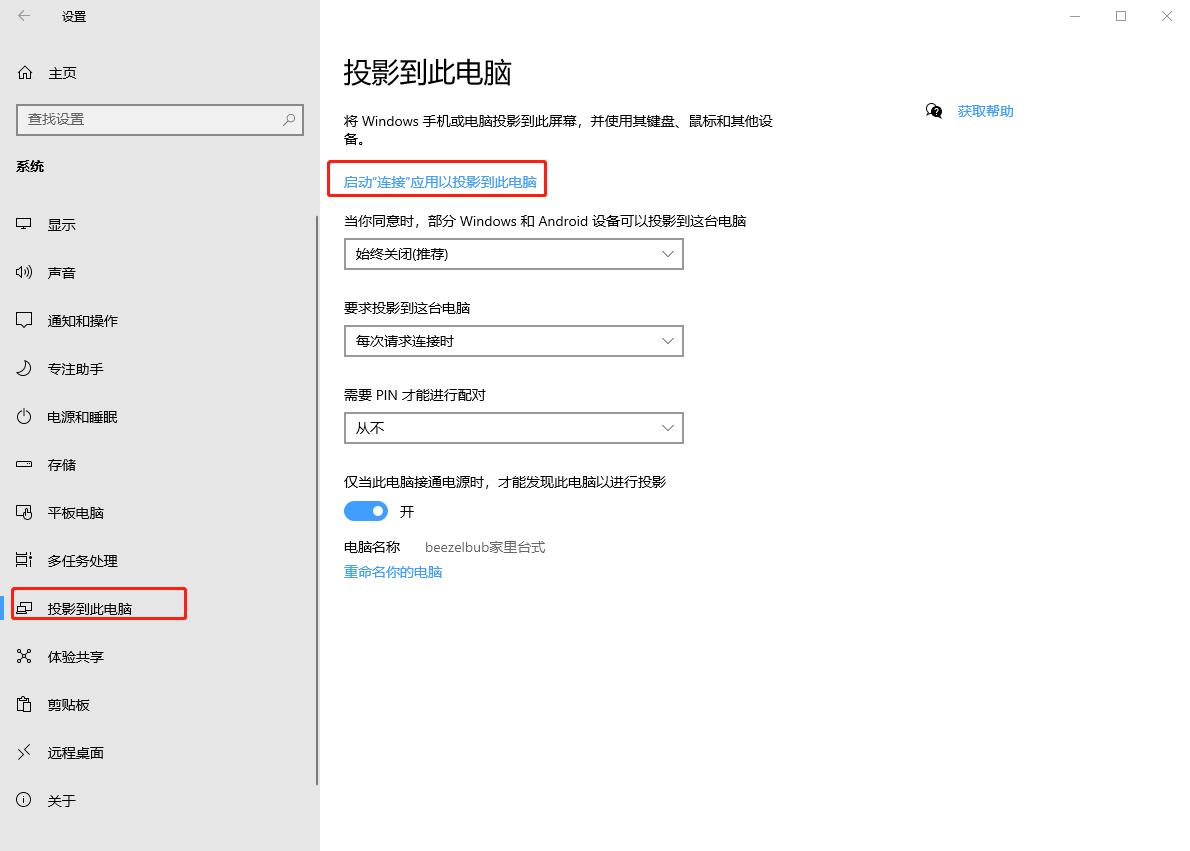Image resolution: width=1190 pixels, height=851 pixels.
Task: Expand the PIN pairing 从不 dropdown
Action: tap(513, 428)
